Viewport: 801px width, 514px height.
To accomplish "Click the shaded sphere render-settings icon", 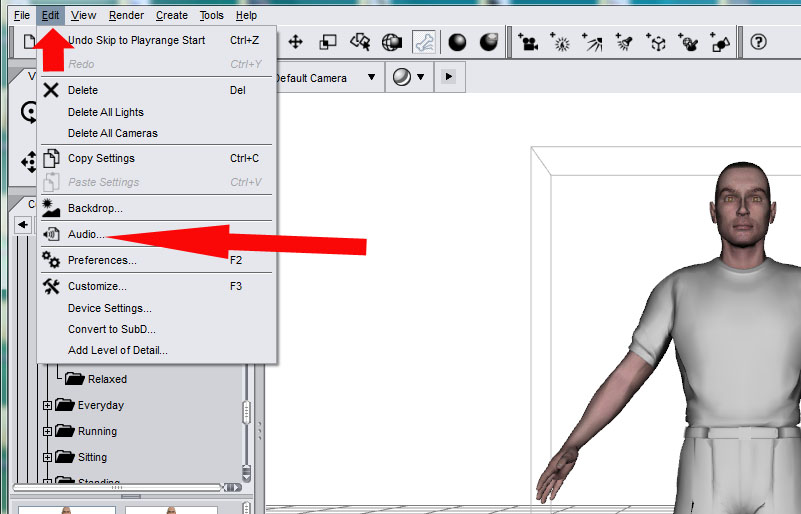I will point(489,42).
